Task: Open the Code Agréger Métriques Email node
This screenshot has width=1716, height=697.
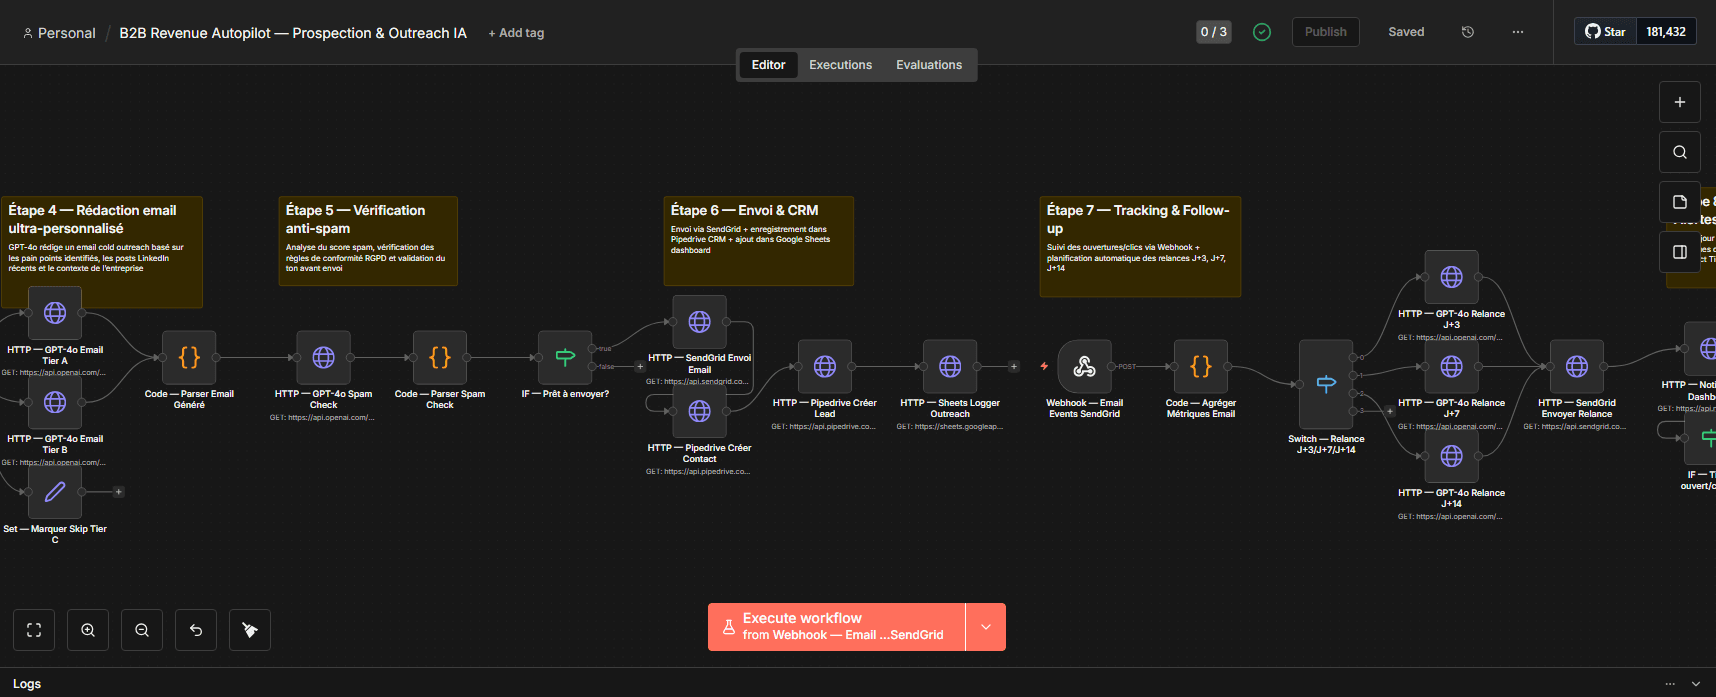Action: (x=1201, y=367)
